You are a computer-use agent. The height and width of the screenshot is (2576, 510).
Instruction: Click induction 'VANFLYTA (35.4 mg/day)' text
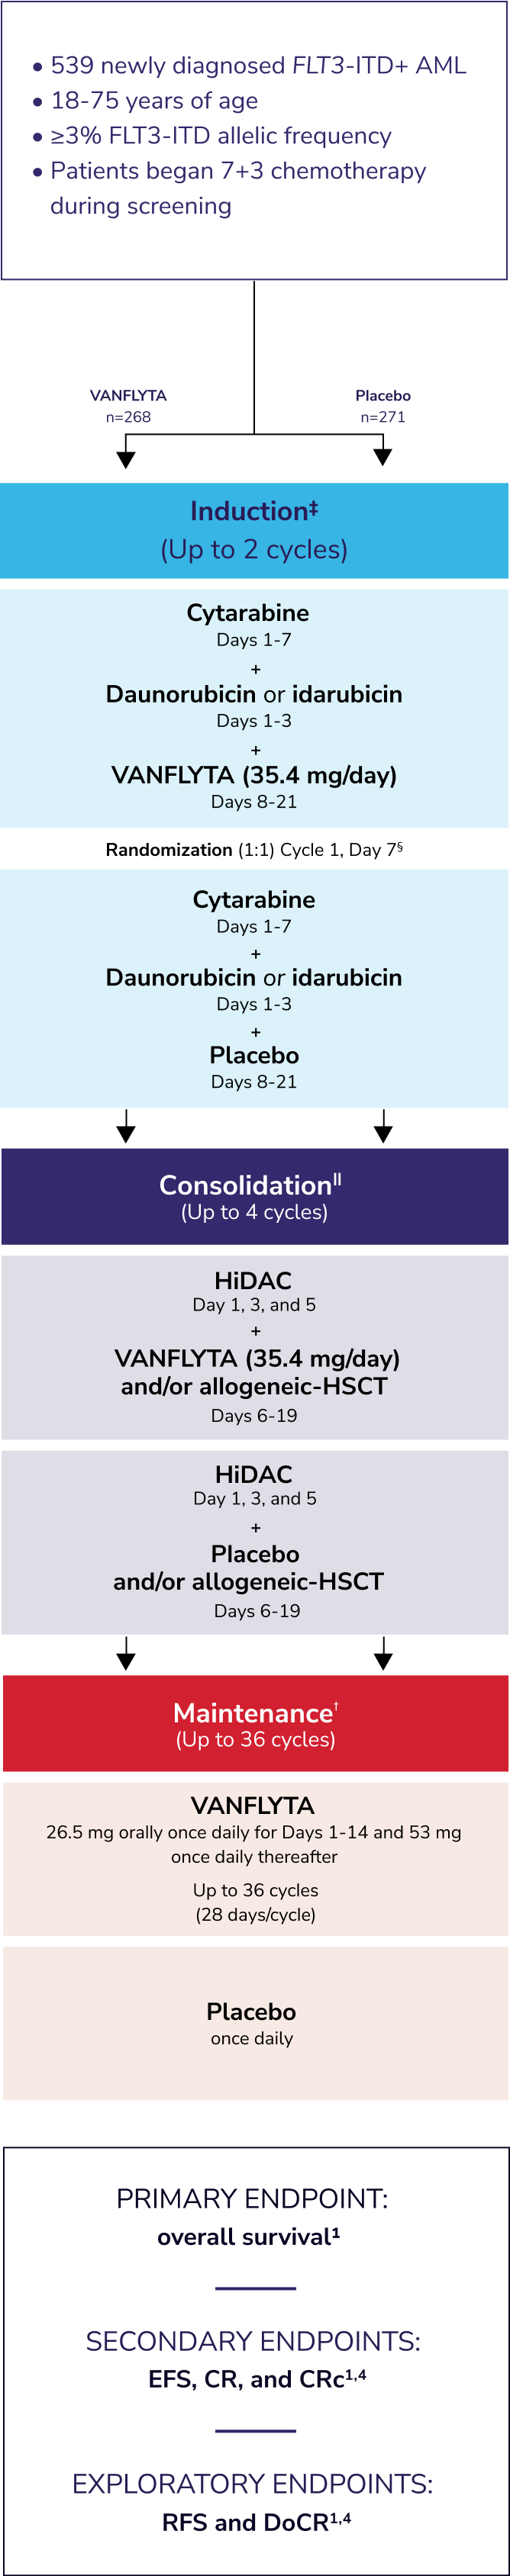[254, 775]
